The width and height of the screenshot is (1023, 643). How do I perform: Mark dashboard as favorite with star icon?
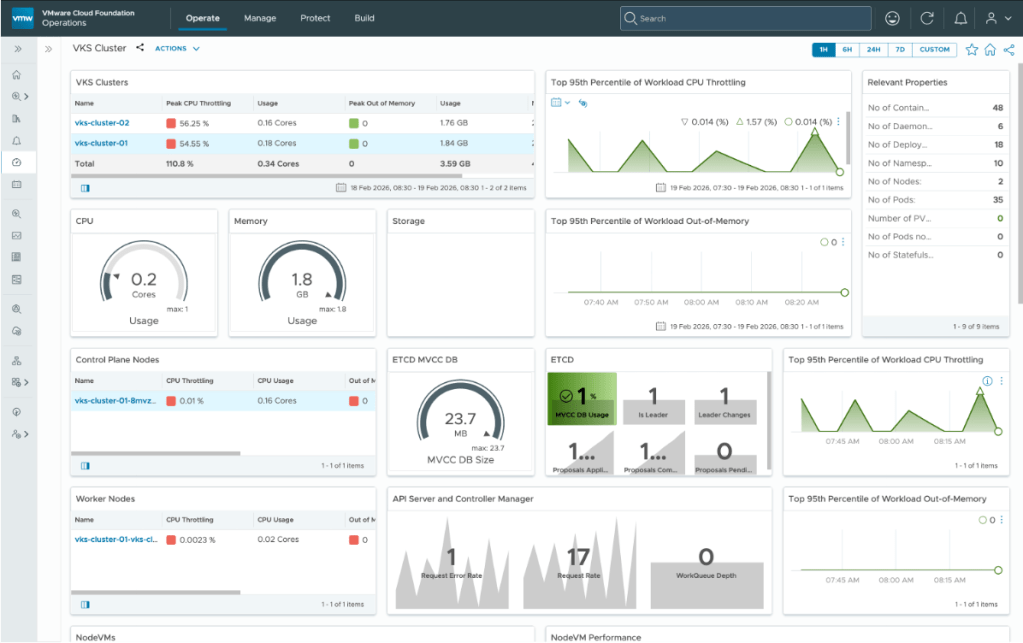pos(971,50)
